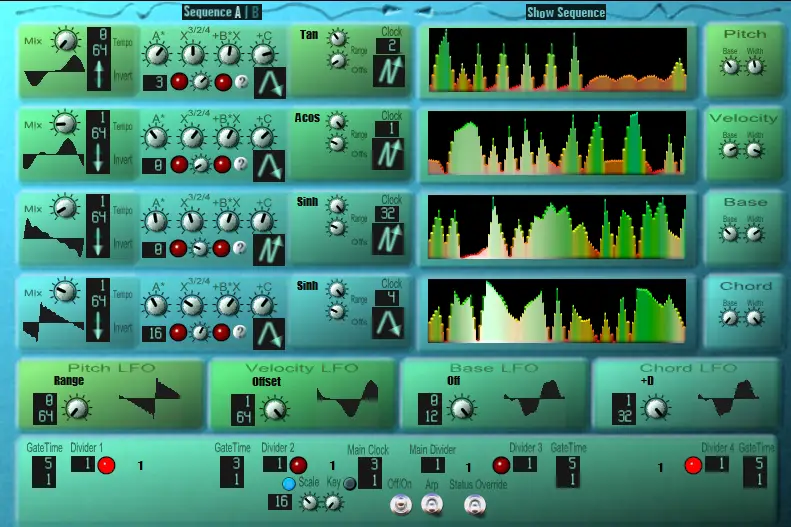
Task: Click the Base LFO waveform shape
Action: coord(534,398)
